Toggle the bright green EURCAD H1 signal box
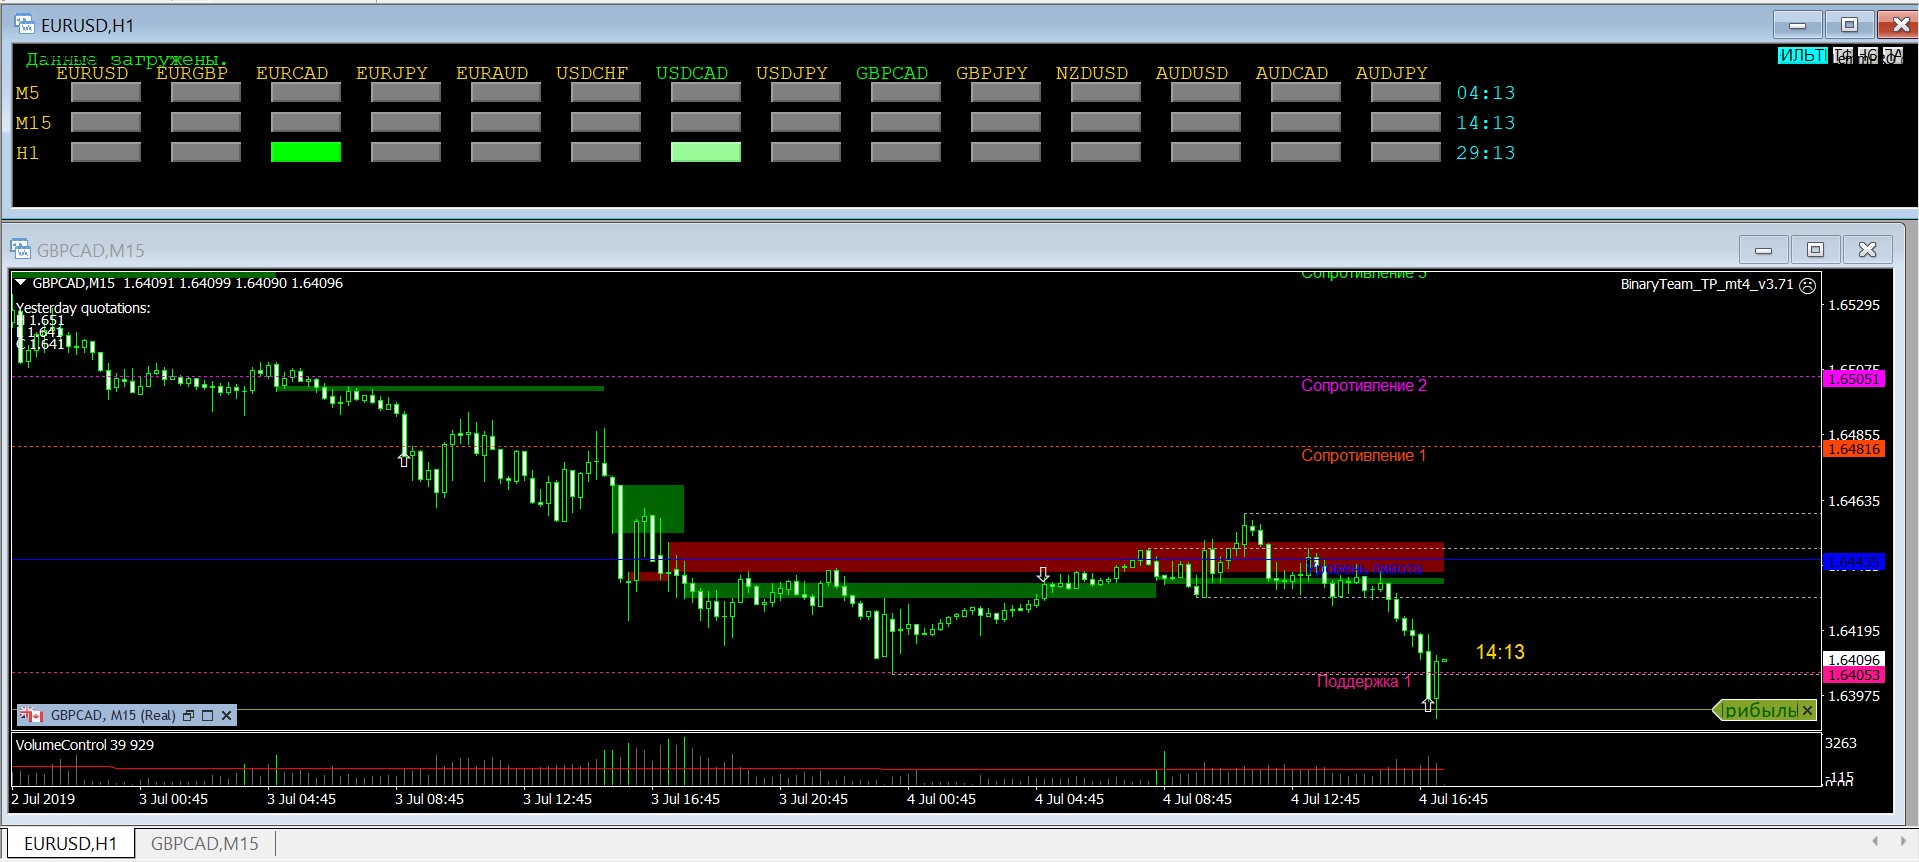 [x=305, y=152]
